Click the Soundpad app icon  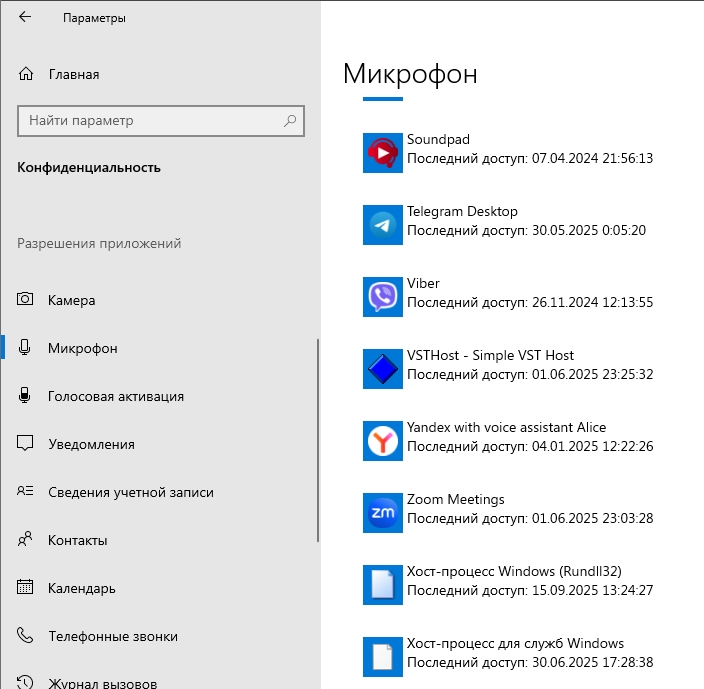click(x=383, y=153)
